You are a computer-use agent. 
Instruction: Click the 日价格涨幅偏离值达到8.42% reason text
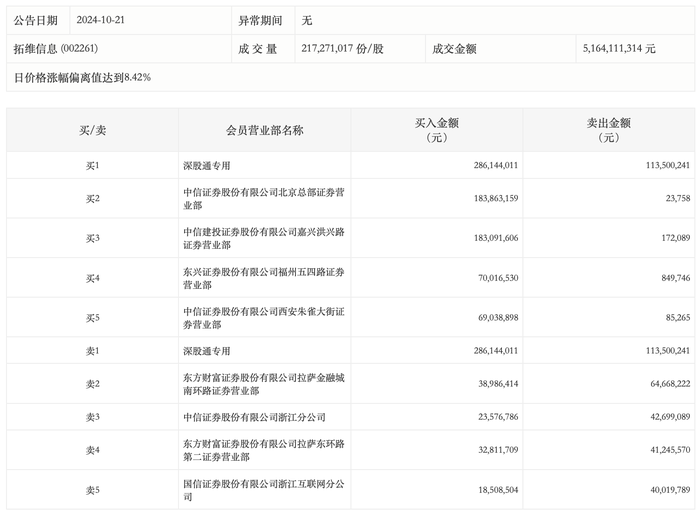tap(82, 78)
